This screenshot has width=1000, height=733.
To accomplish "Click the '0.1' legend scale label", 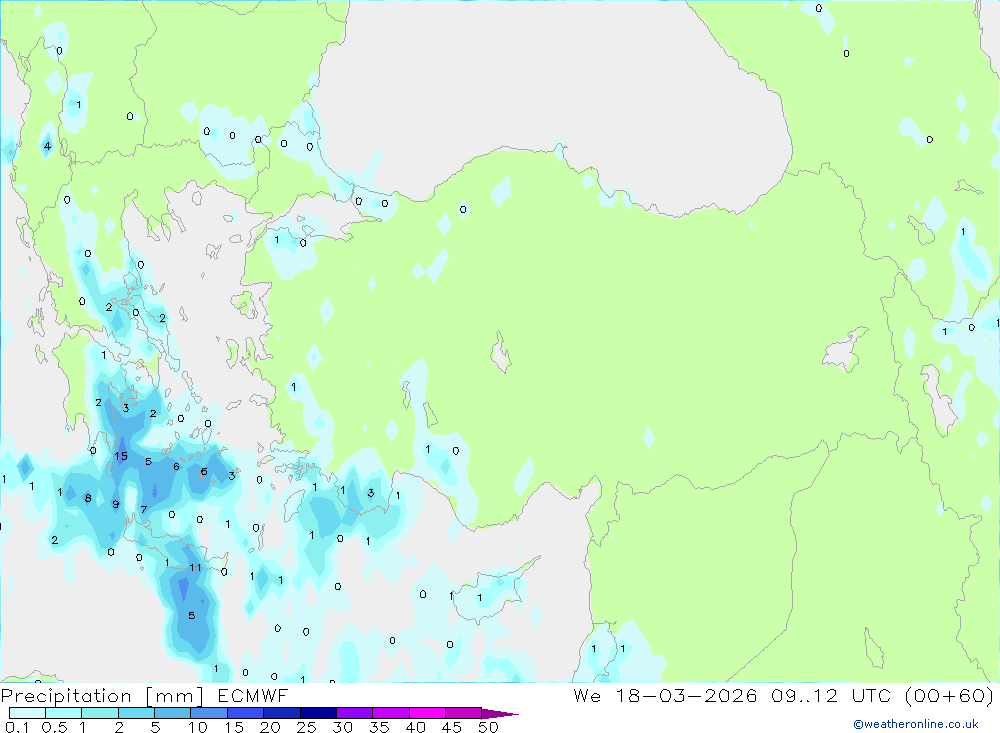I will click(x=17, y=727).
